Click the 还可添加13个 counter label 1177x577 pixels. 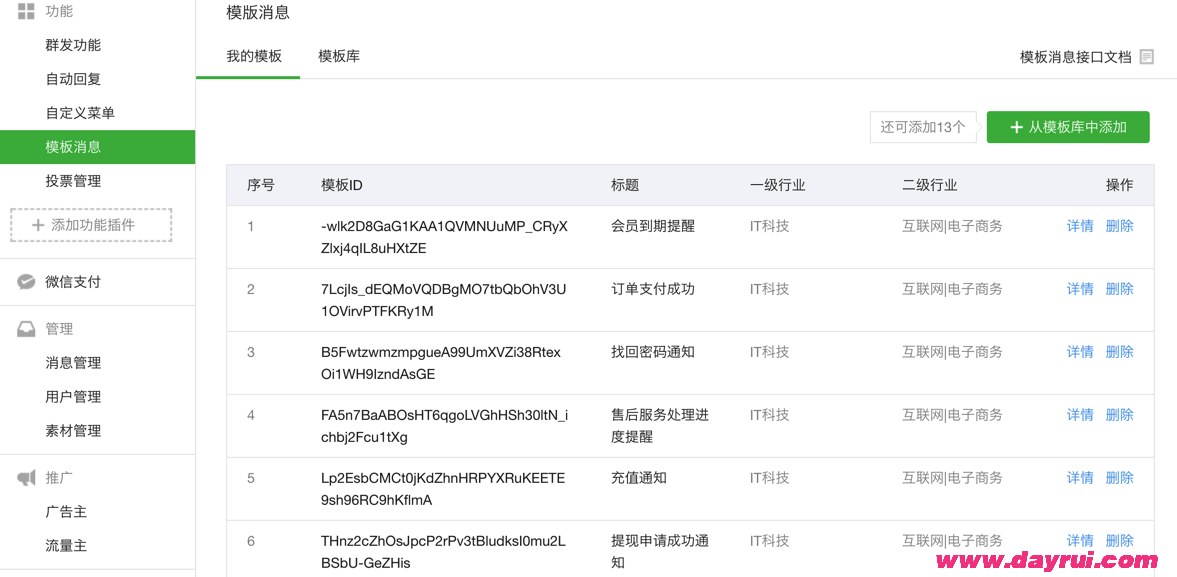pos(921,127)
